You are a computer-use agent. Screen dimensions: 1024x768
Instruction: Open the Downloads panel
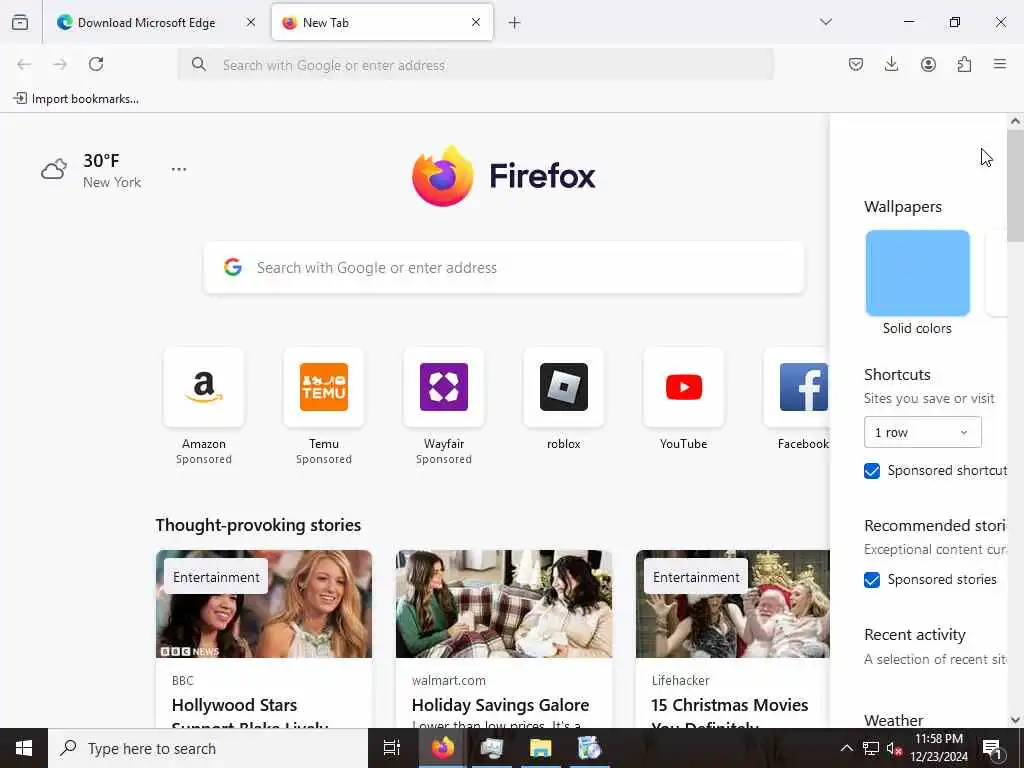pyautogui.click(x=891, y=64)
